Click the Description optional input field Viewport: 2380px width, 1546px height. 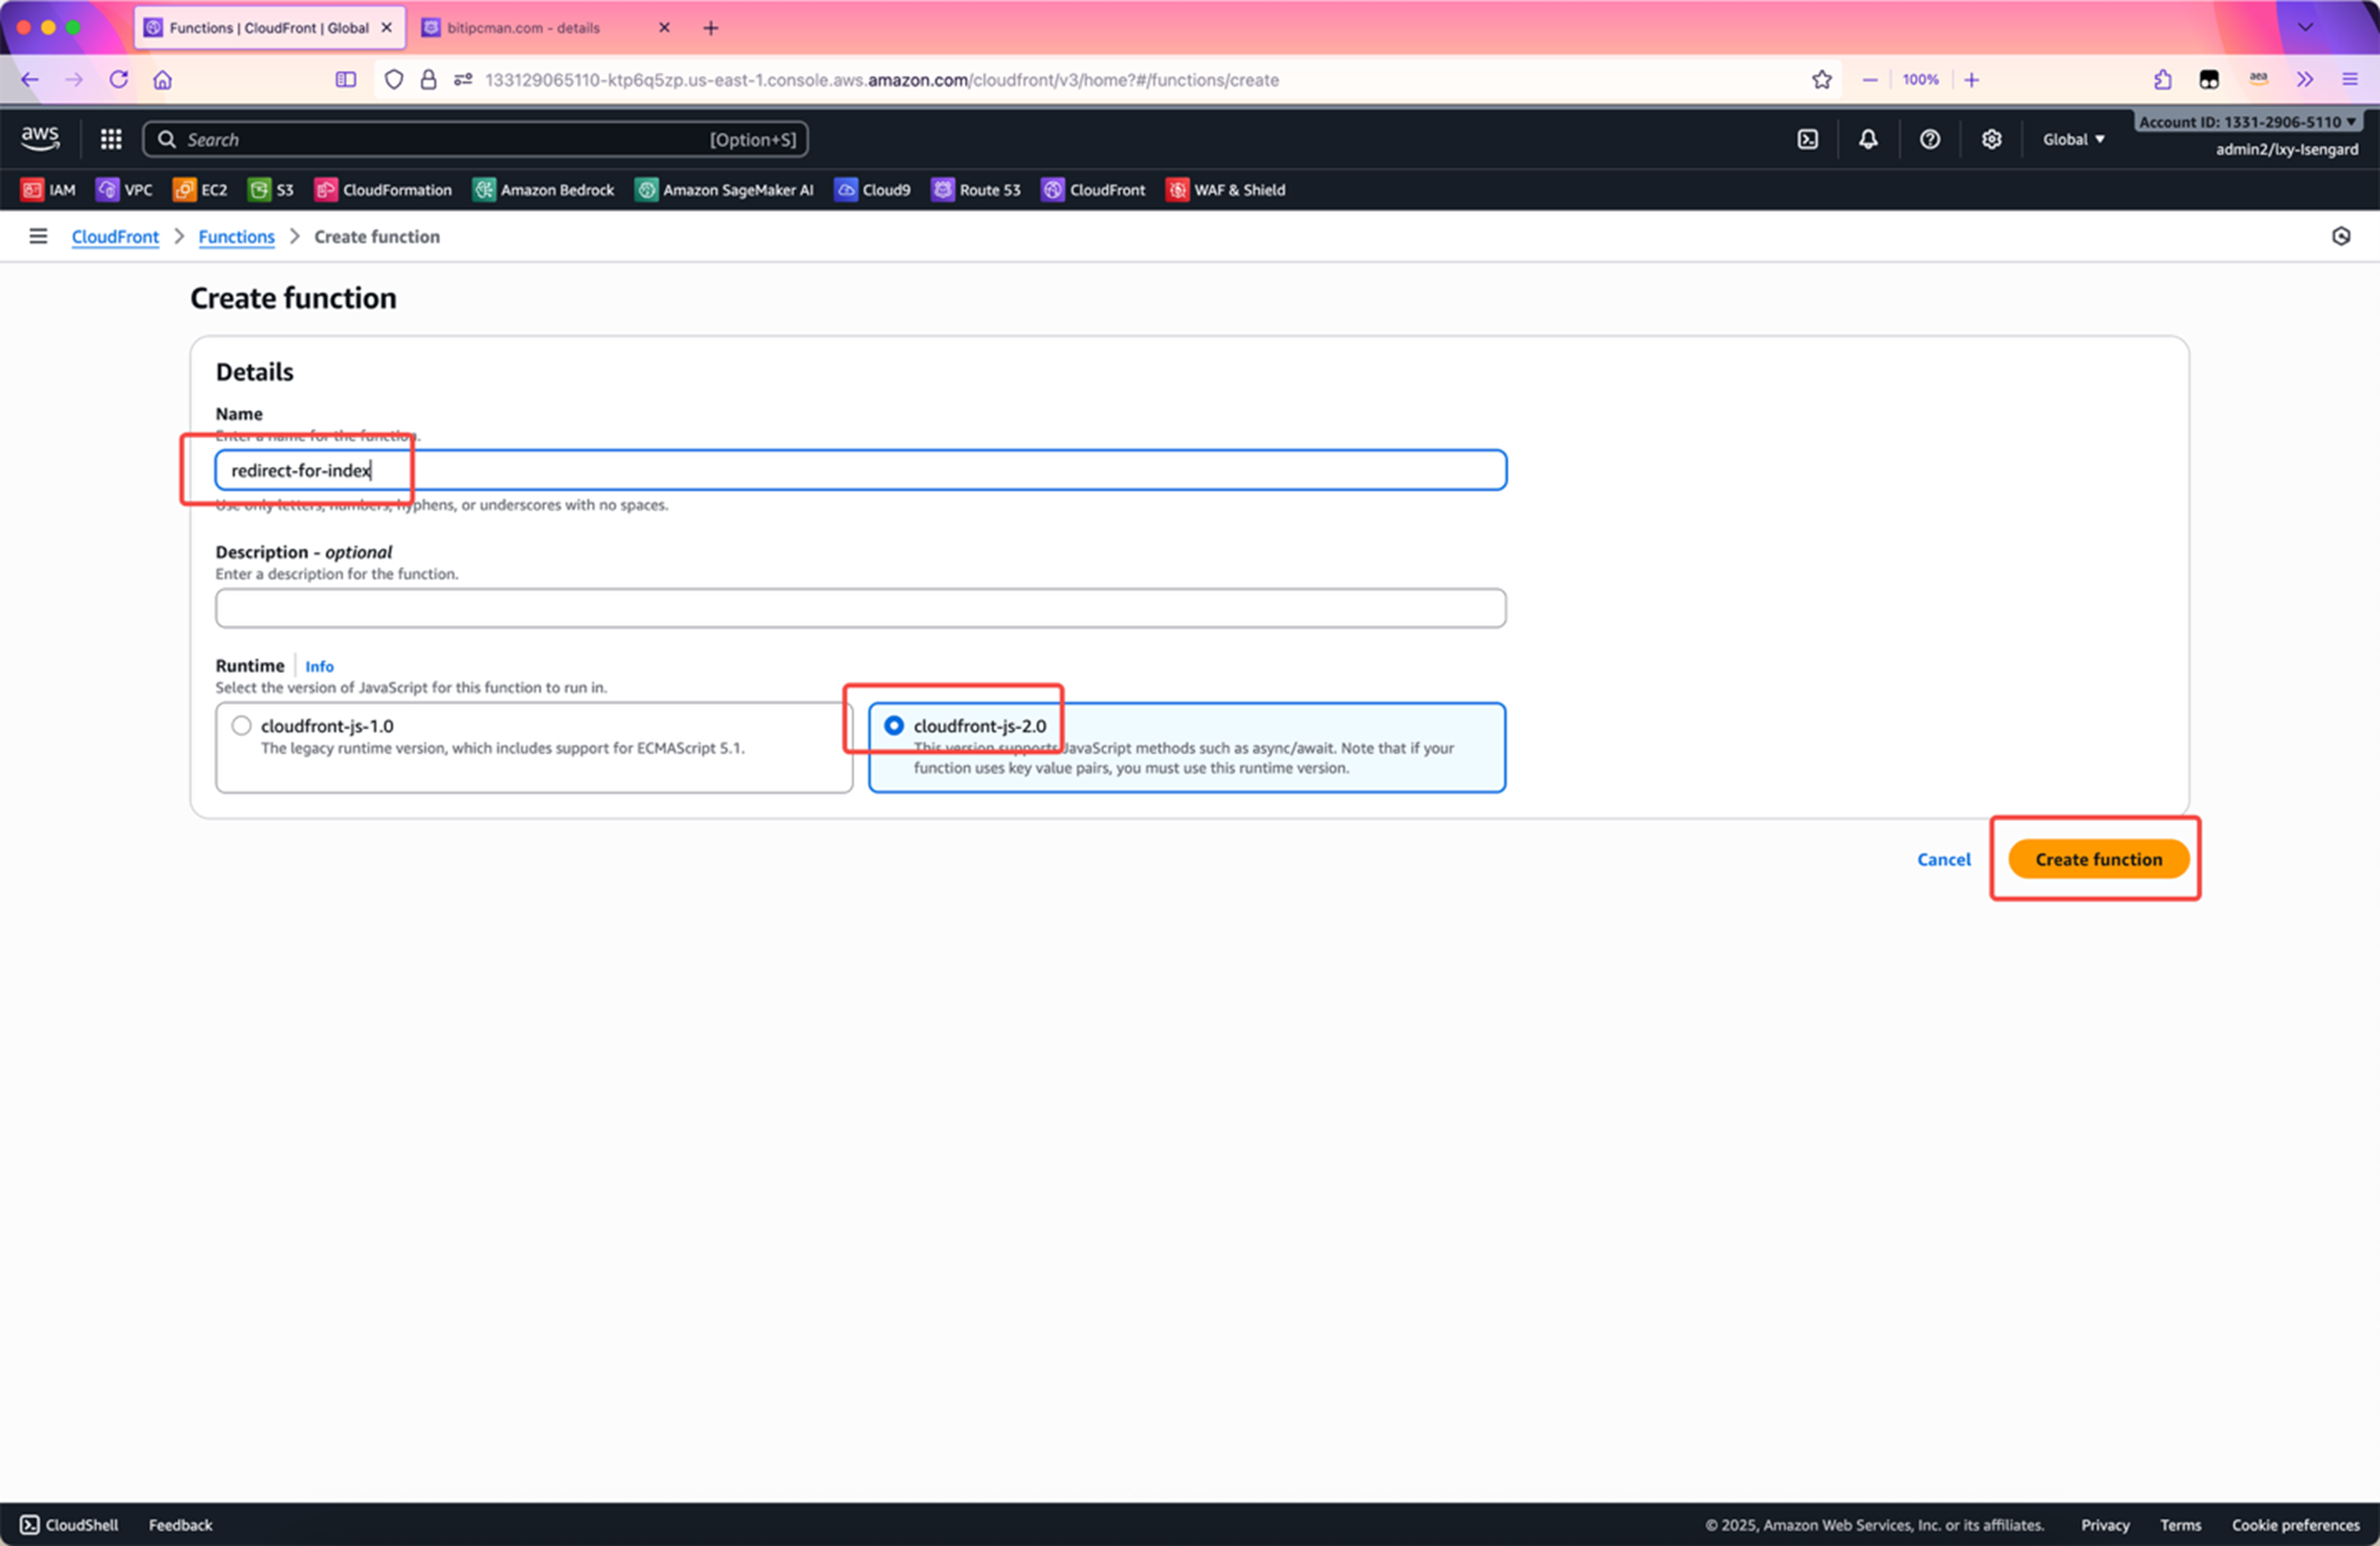(860, 608)
